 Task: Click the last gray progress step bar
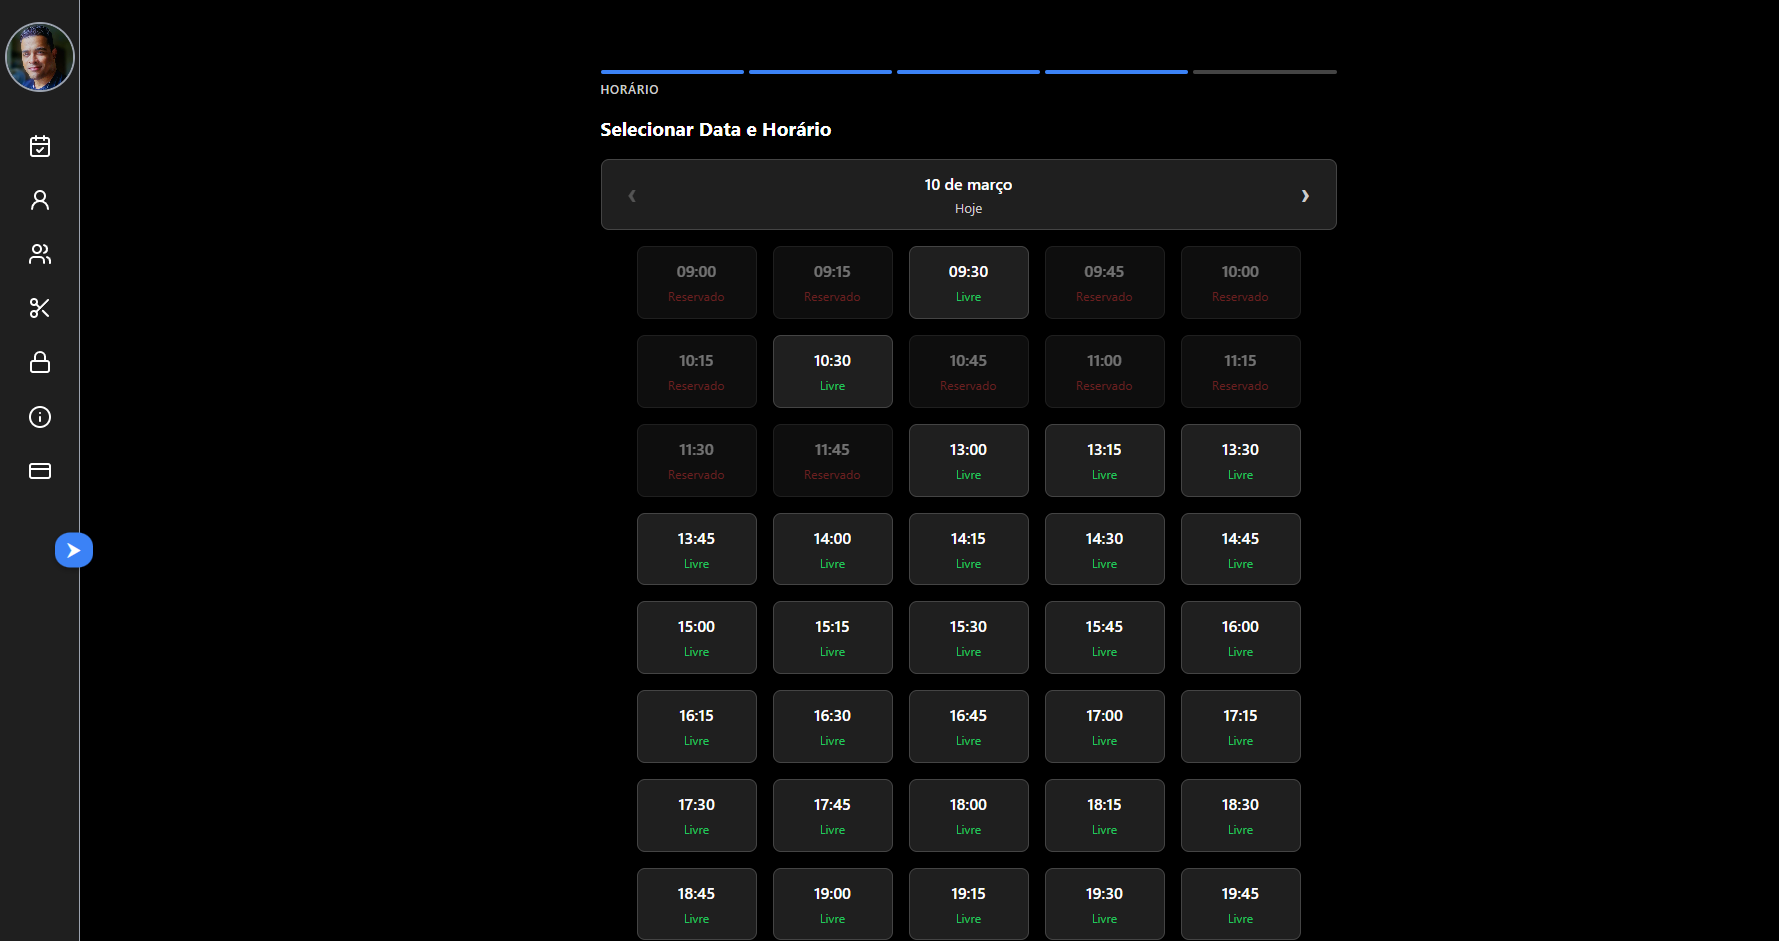(1264, 72)
